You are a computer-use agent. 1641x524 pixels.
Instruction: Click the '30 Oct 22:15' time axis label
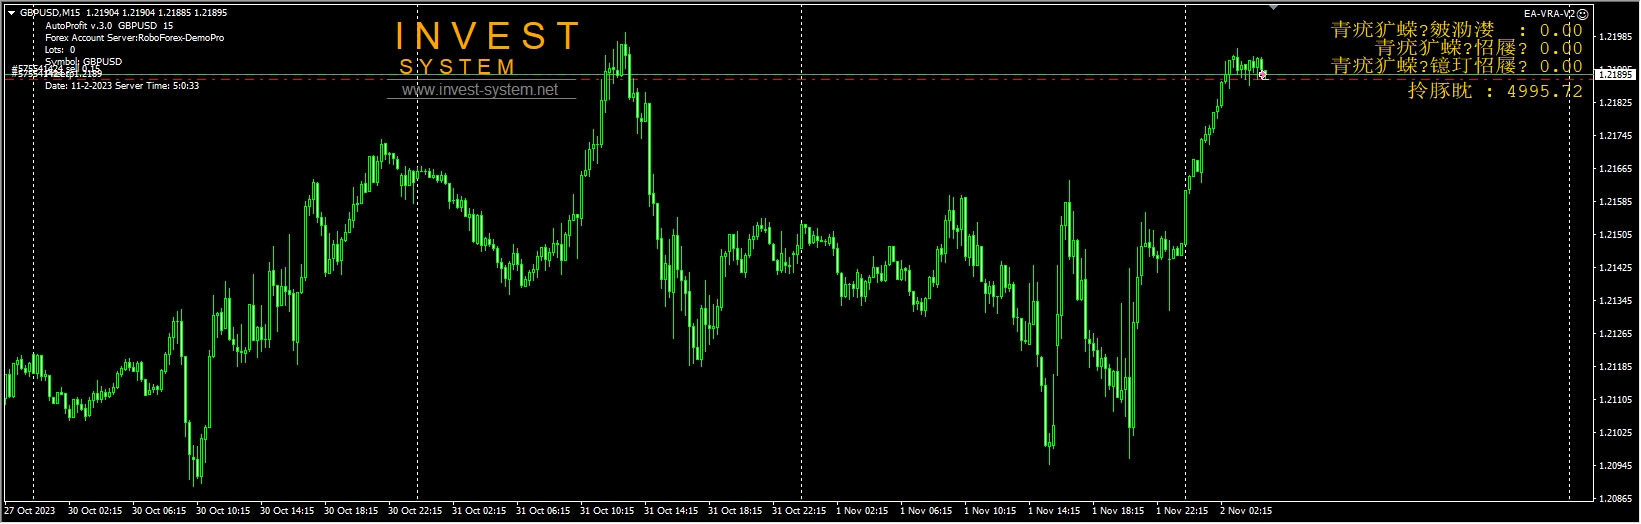point(415,511)
